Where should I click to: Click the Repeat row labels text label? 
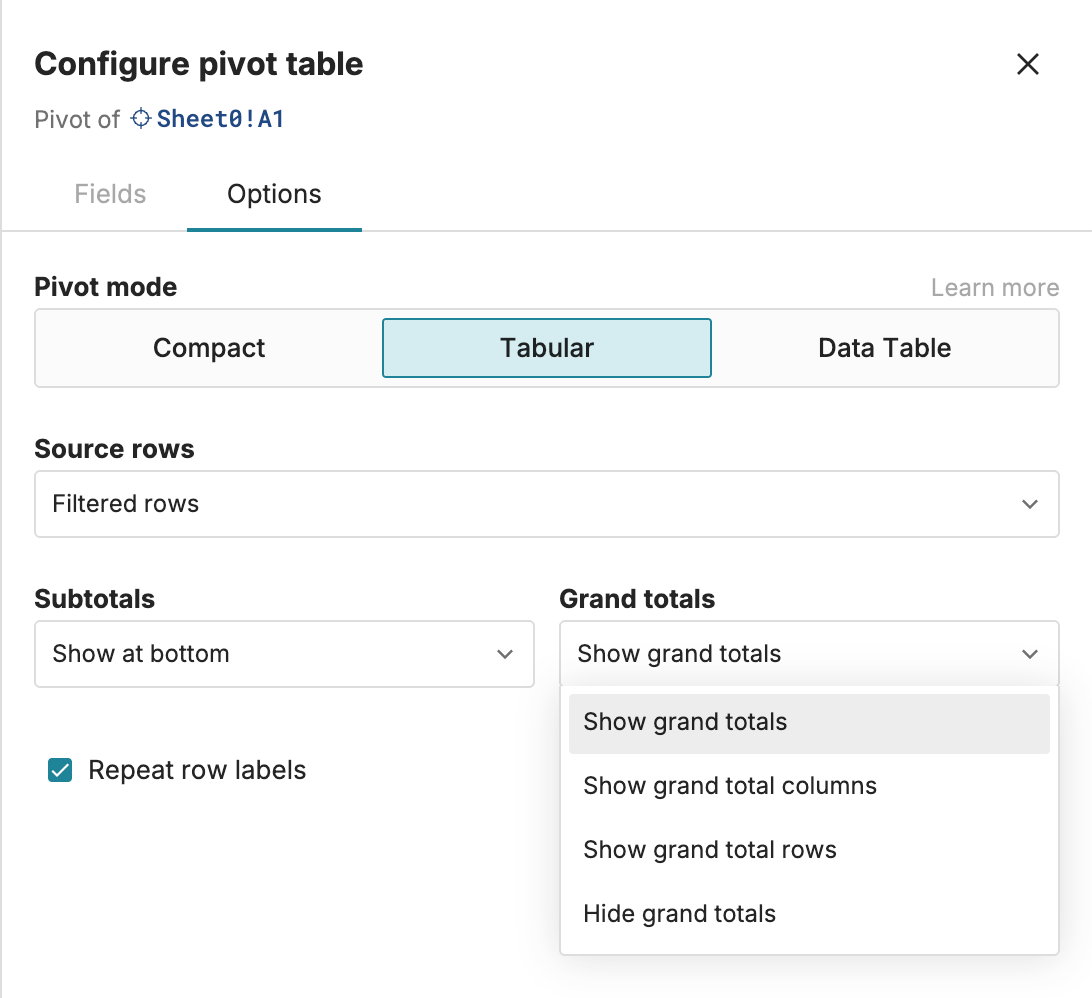(197, 770)
